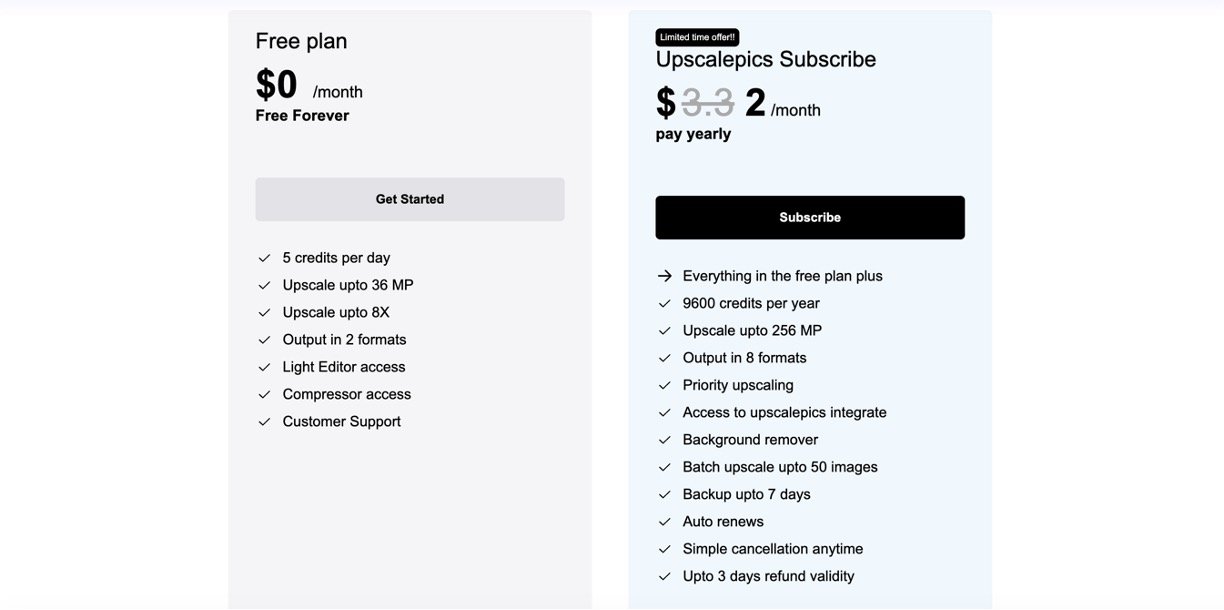Click checkmark next to Upto 3 days refund validity
The height and width of the screenshot is (610, 1224).
point(664,576)
